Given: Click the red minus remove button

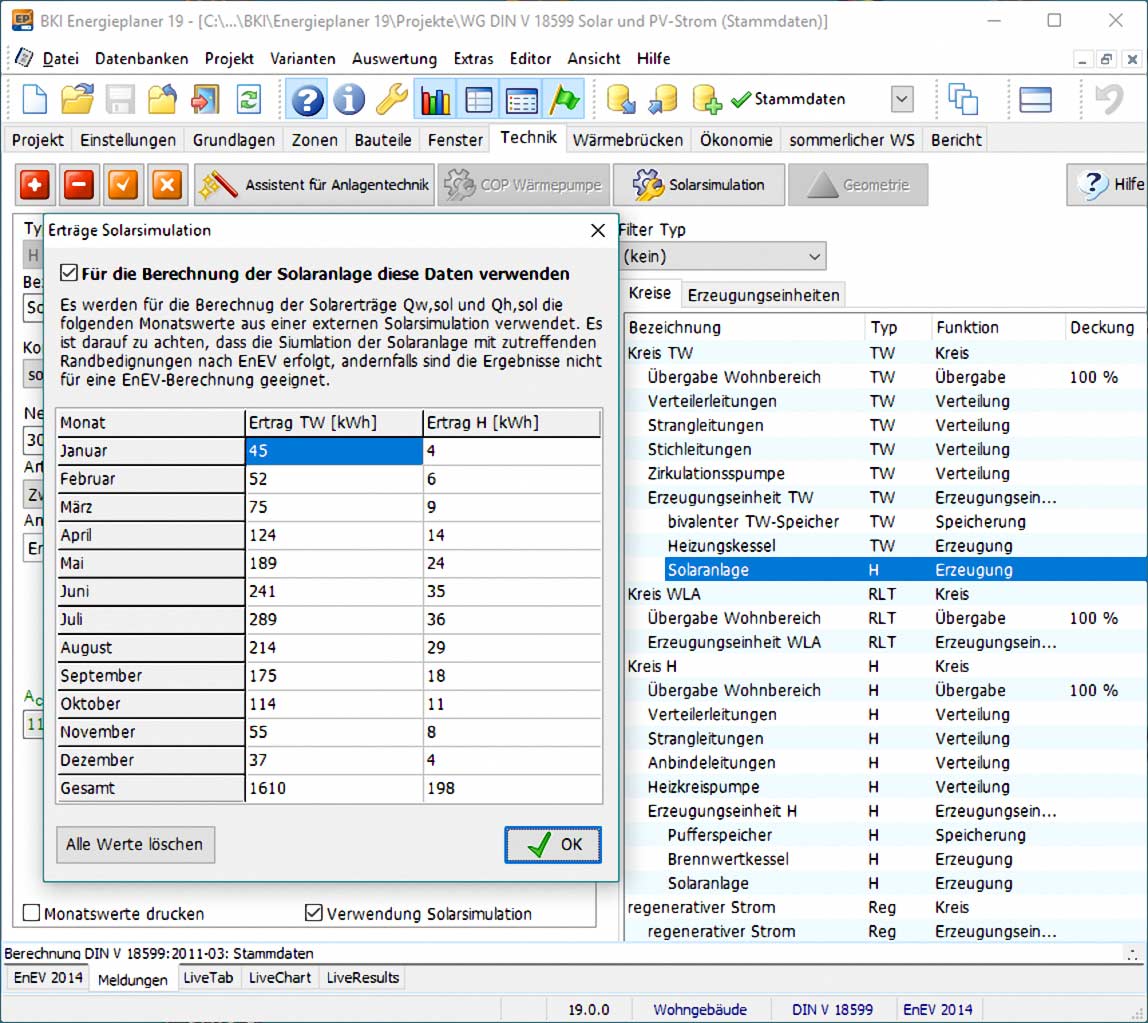Looking at the screenshot, I should point(79,185).
